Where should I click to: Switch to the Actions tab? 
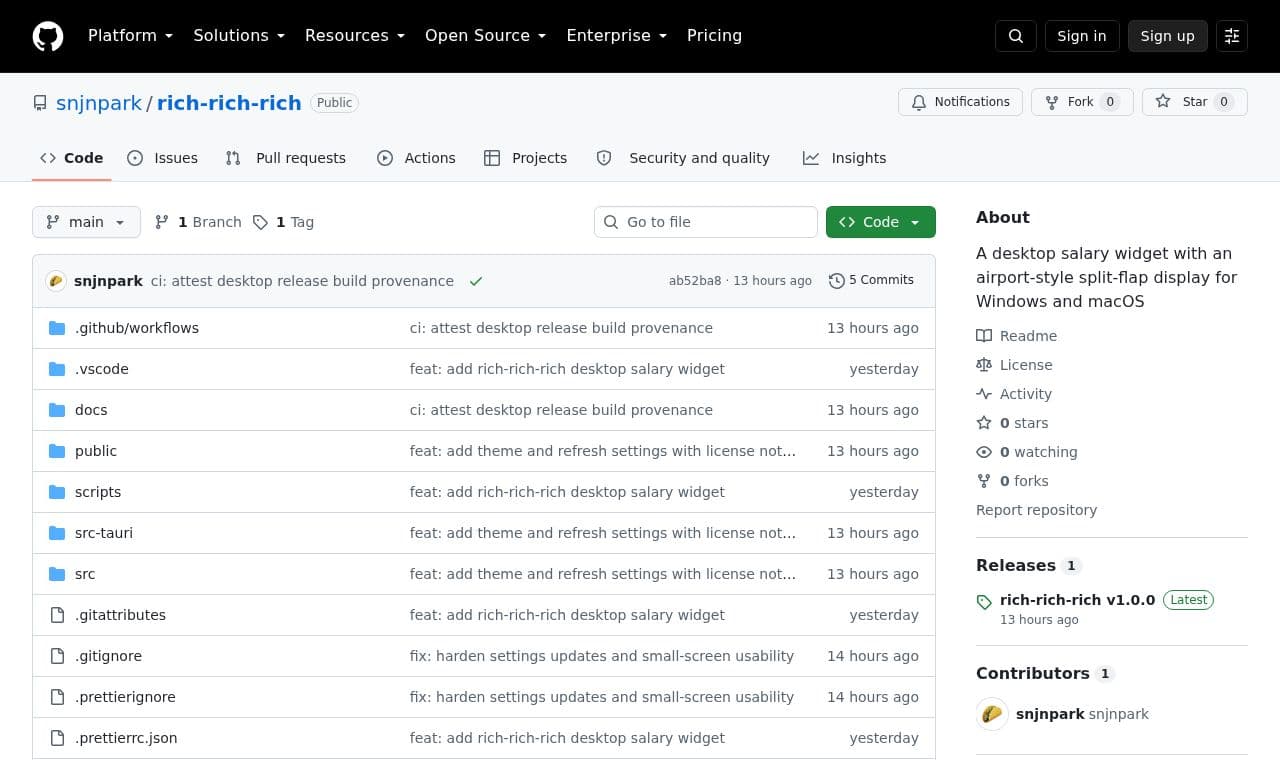pos(416,158)
